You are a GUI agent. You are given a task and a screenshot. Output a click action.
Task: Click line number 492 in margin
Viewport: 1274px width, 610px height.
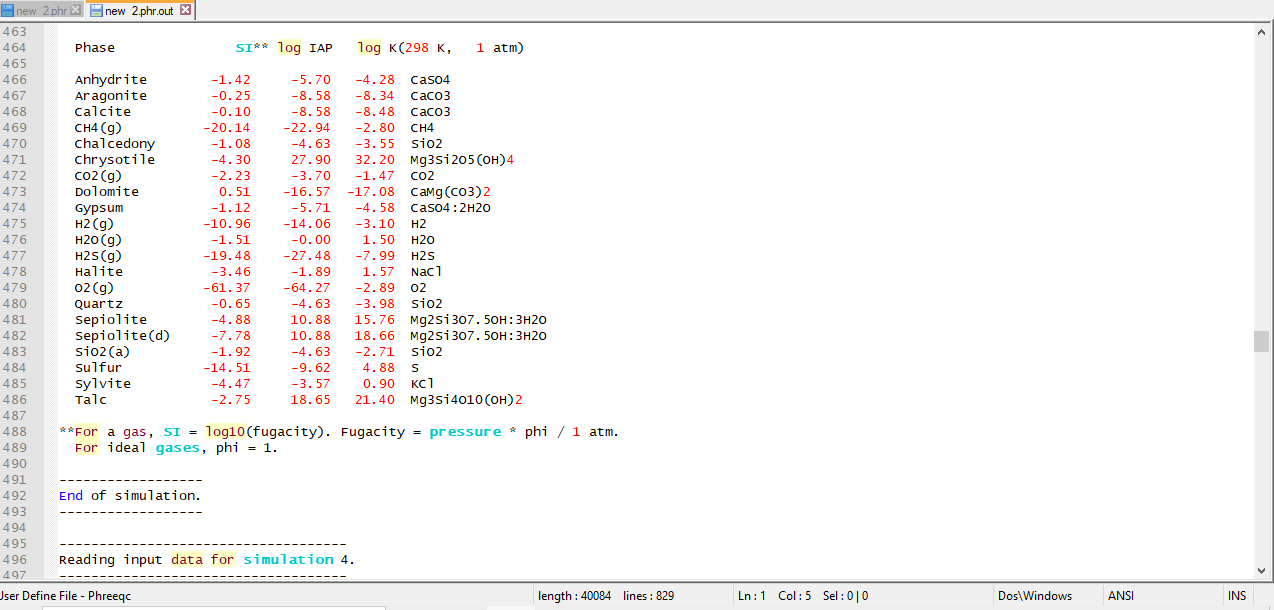click(15, 496)
